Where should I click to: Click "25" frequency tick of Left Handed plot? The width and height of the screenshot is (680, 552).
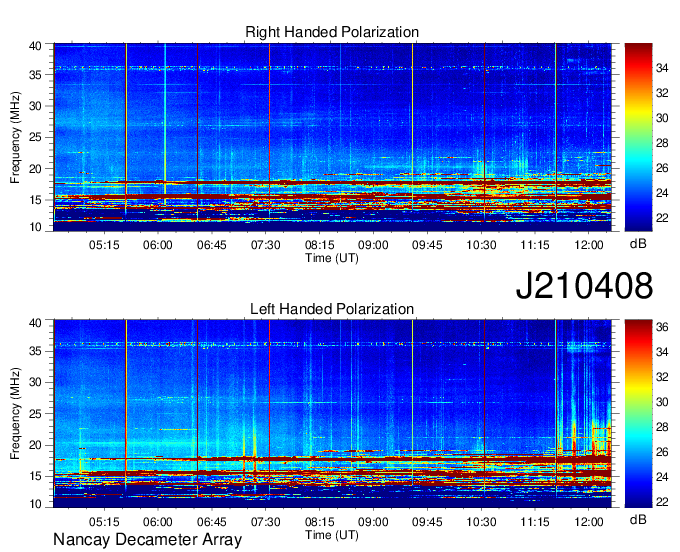tap(35, 414)
